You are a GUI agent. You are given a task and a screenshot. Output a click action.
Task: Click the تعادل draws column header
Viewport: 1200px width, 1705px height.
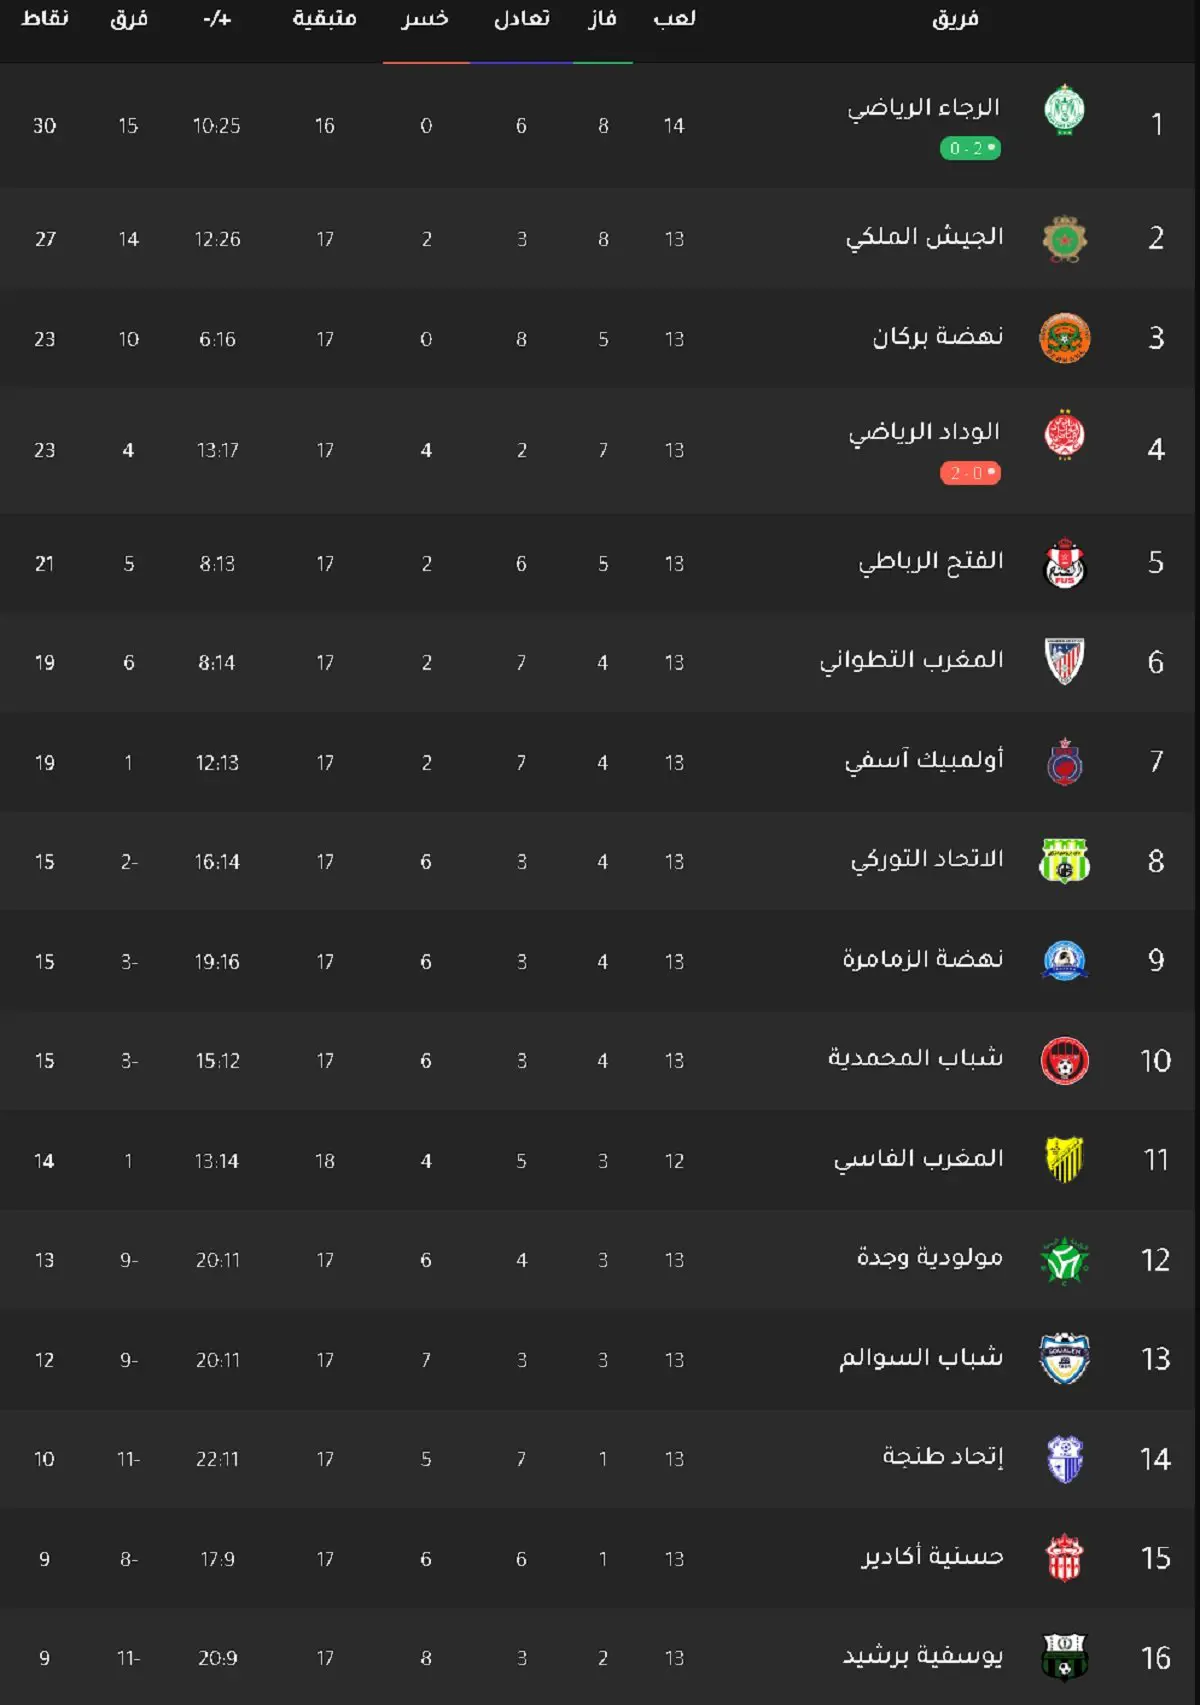click(x=521, y=19)
